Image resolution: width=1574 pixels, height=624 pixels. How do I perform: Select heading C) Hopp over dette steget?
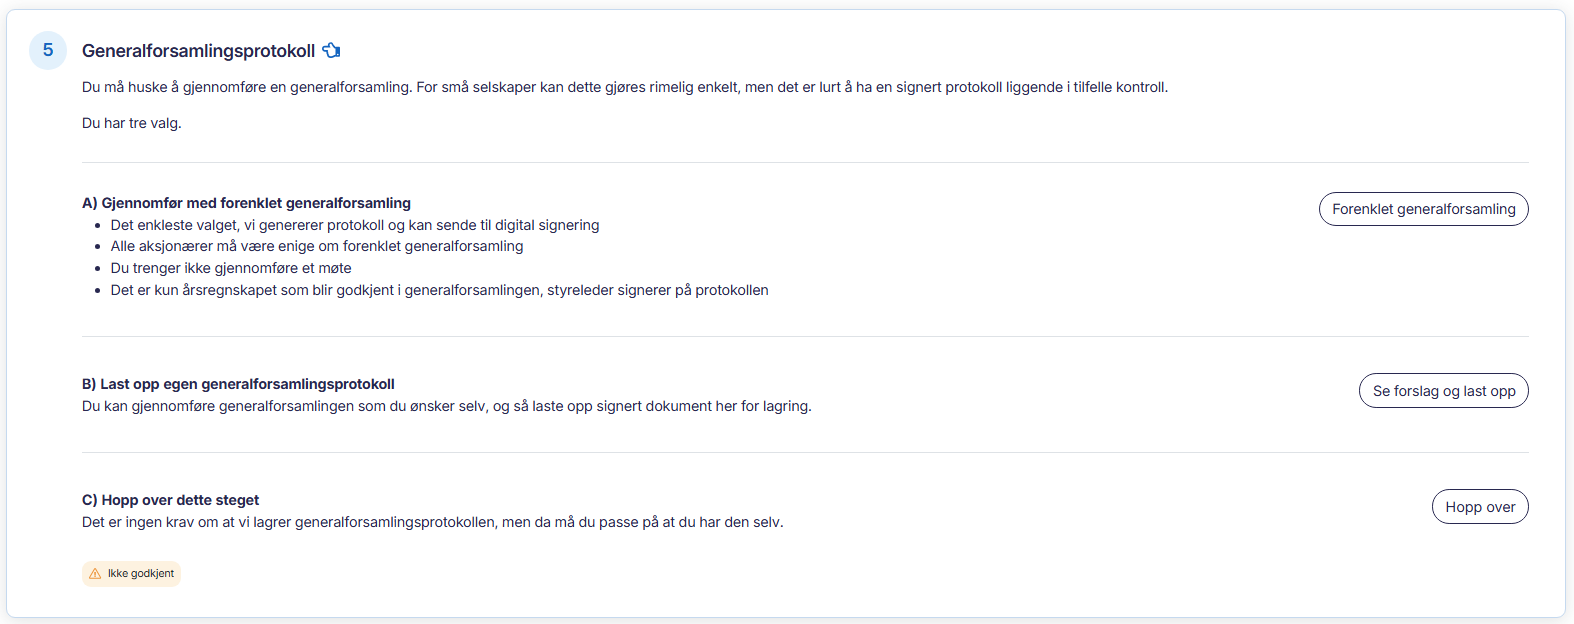pos(170,500)
